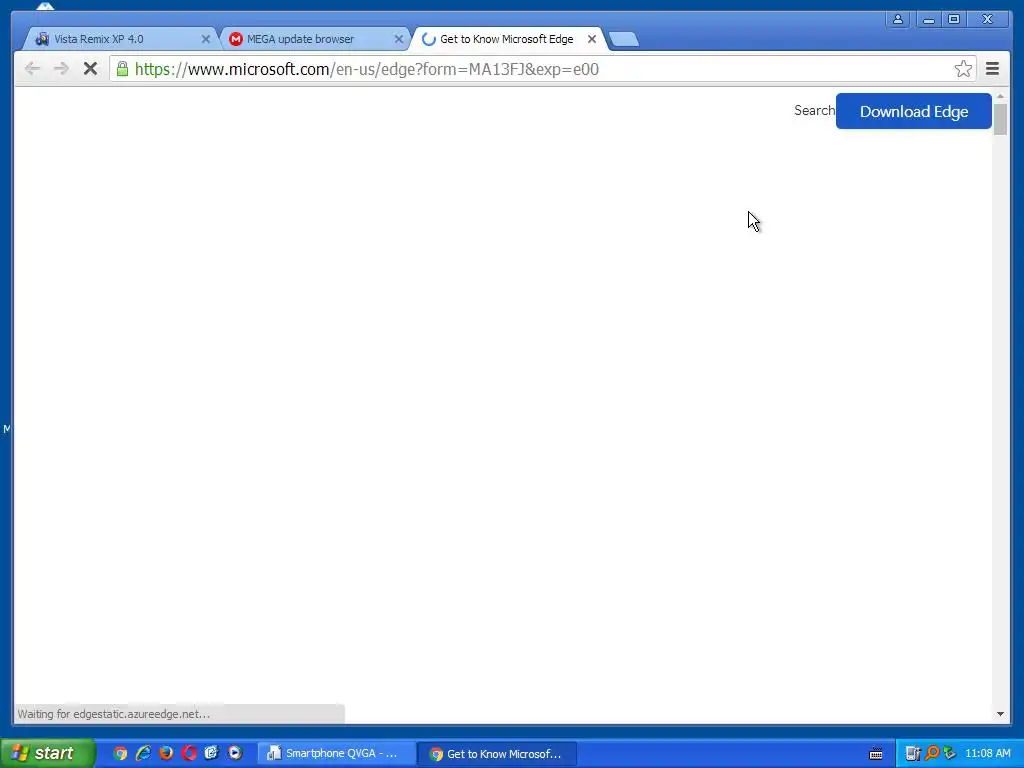Click the Search link on the page
Image resolution: width=1024 pixels, height=768 pixels.
coord(814,110)
